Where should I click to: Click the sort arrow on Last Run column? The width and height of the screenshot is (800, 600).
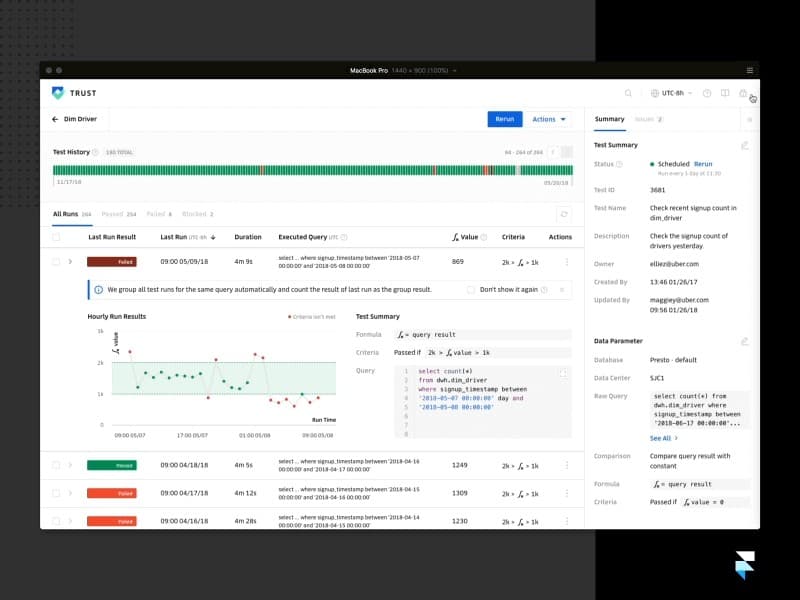coord(213,237)
